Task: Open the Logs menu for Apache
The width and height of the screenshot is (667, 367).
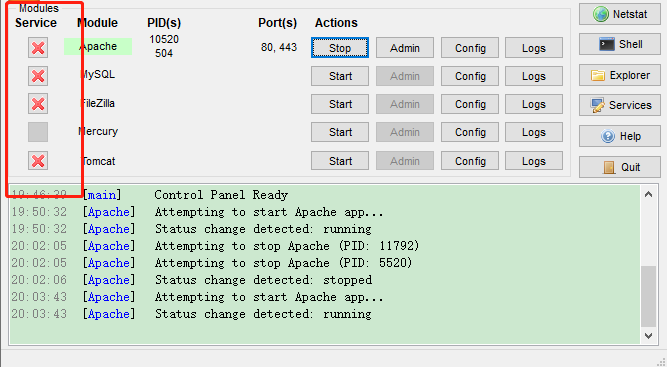Action: coord(534,48)
